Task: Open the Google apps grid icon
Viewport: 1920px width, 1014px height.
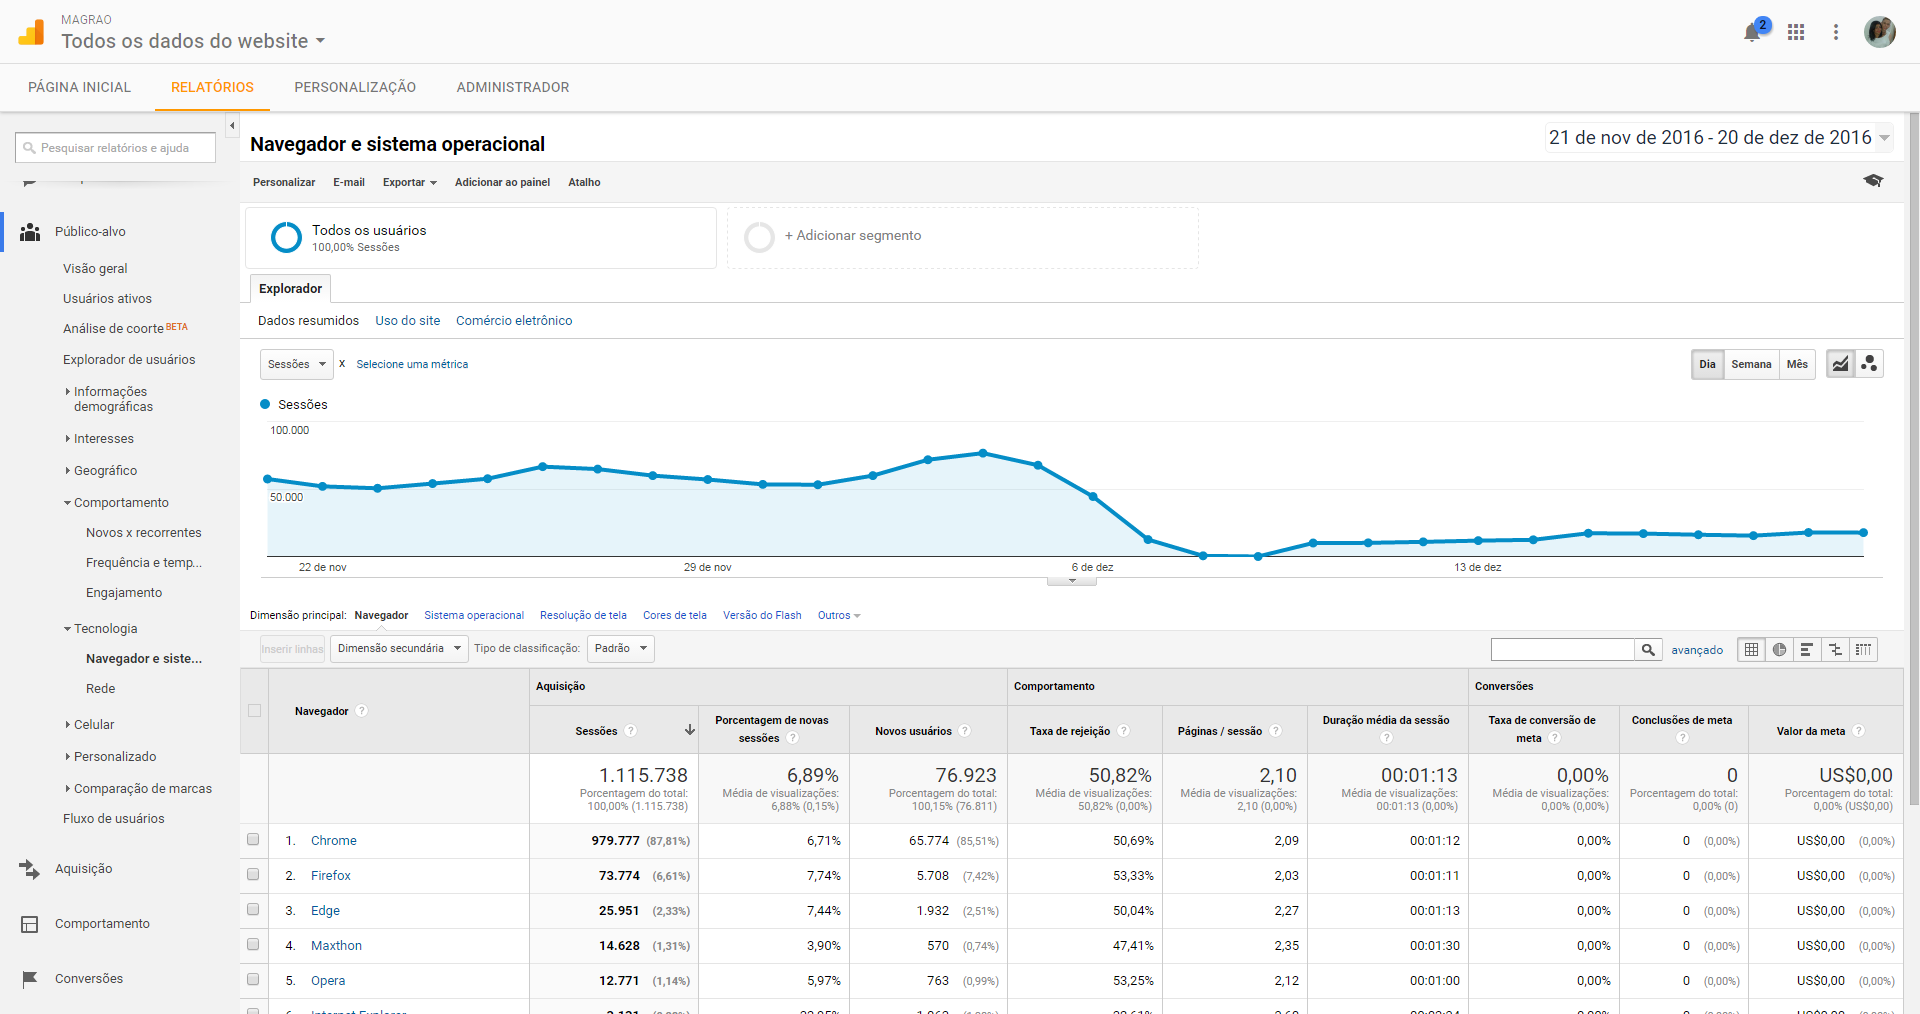Action: point(1796,32)
